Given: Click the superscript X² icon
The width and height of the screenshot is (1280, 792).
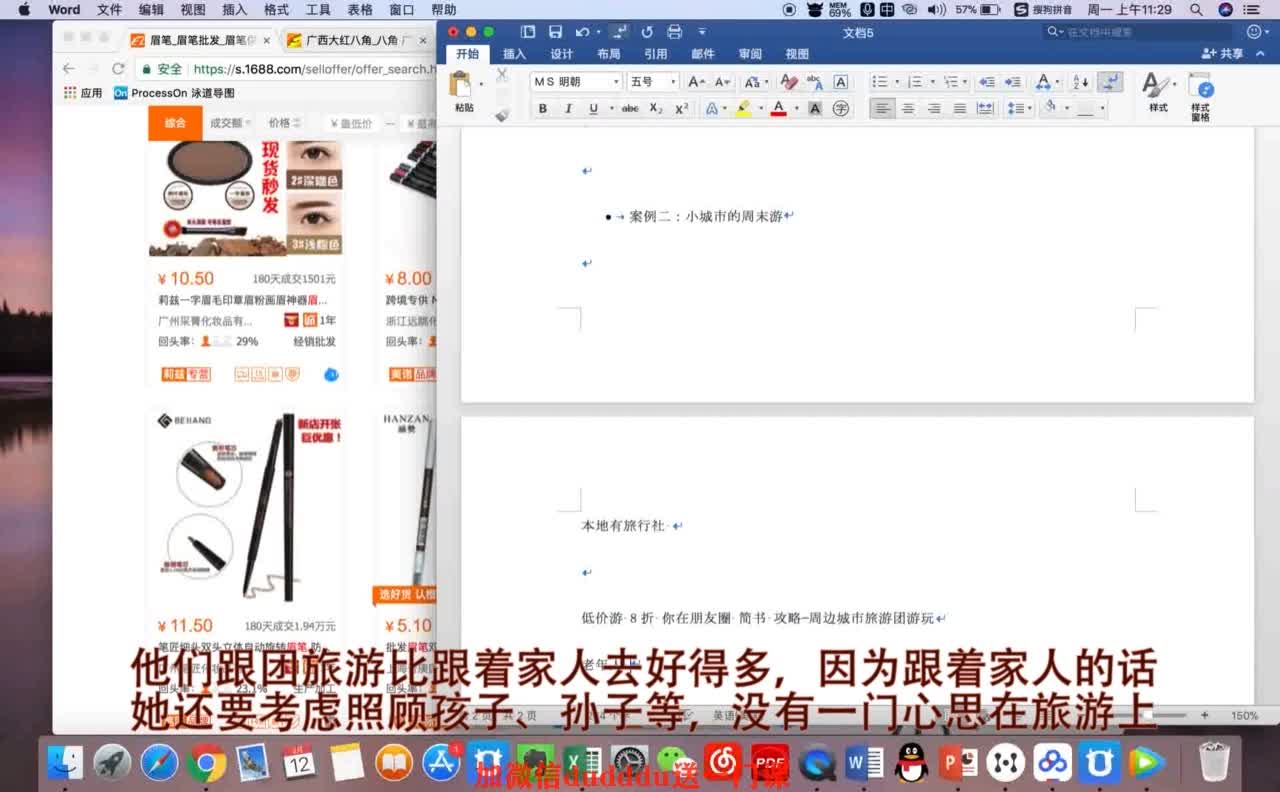Looking at the screenshot, I should (681, 108).
